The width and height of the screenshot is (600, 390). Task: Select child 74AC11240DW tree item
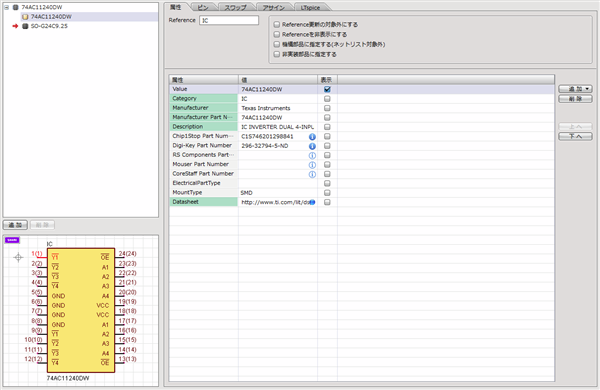(51, 17)
